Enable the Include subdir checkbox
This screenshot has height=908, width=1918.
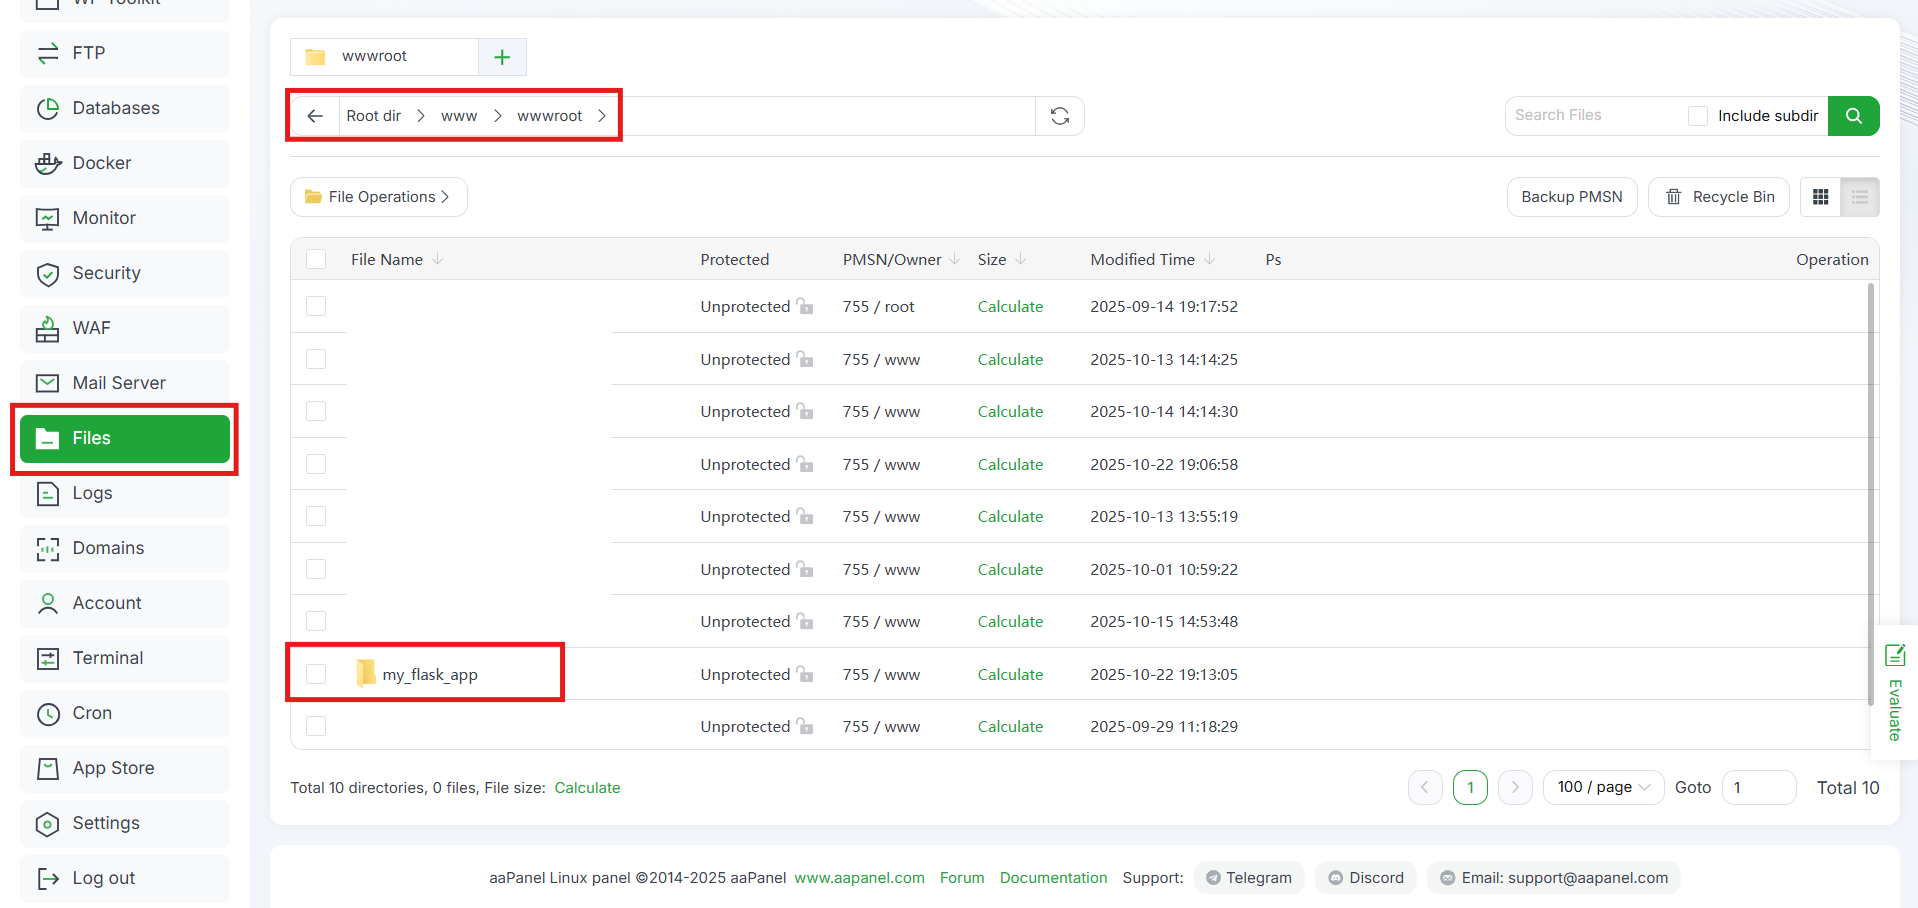pyautogui.click(x=1698, y=116)
